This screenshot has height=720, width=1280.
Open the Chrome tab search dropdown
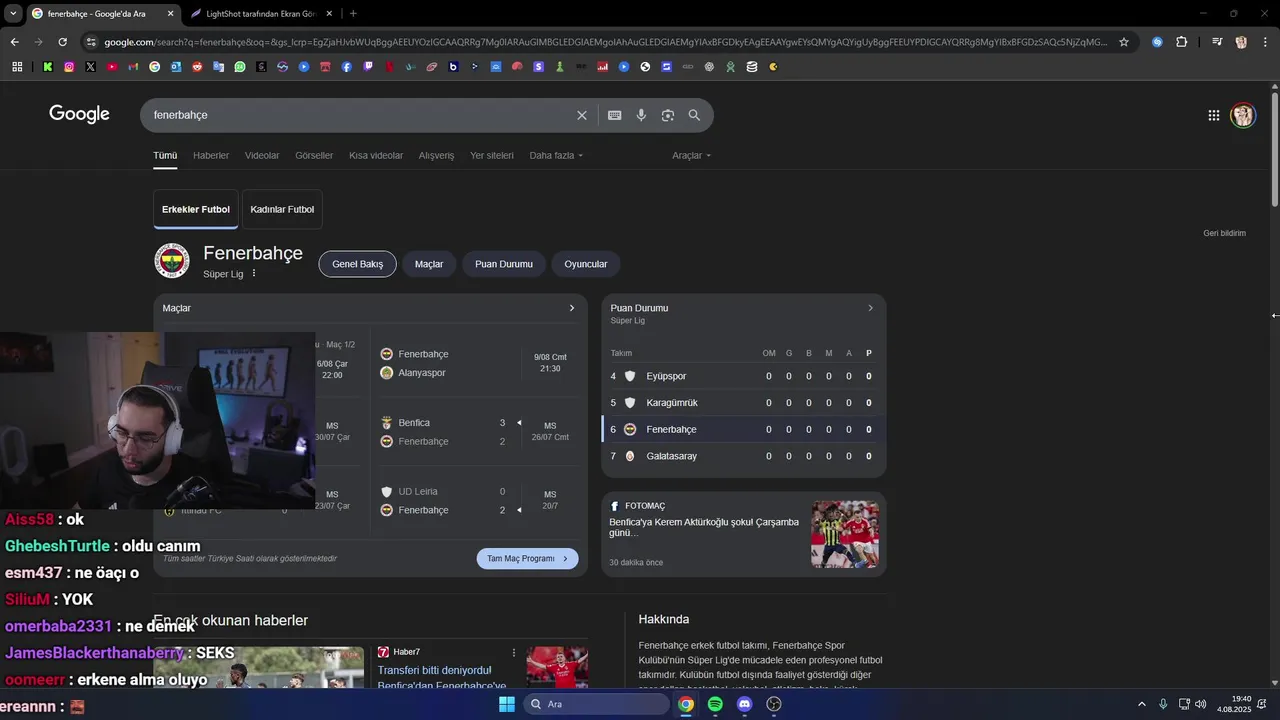click(x=13, y=13)
